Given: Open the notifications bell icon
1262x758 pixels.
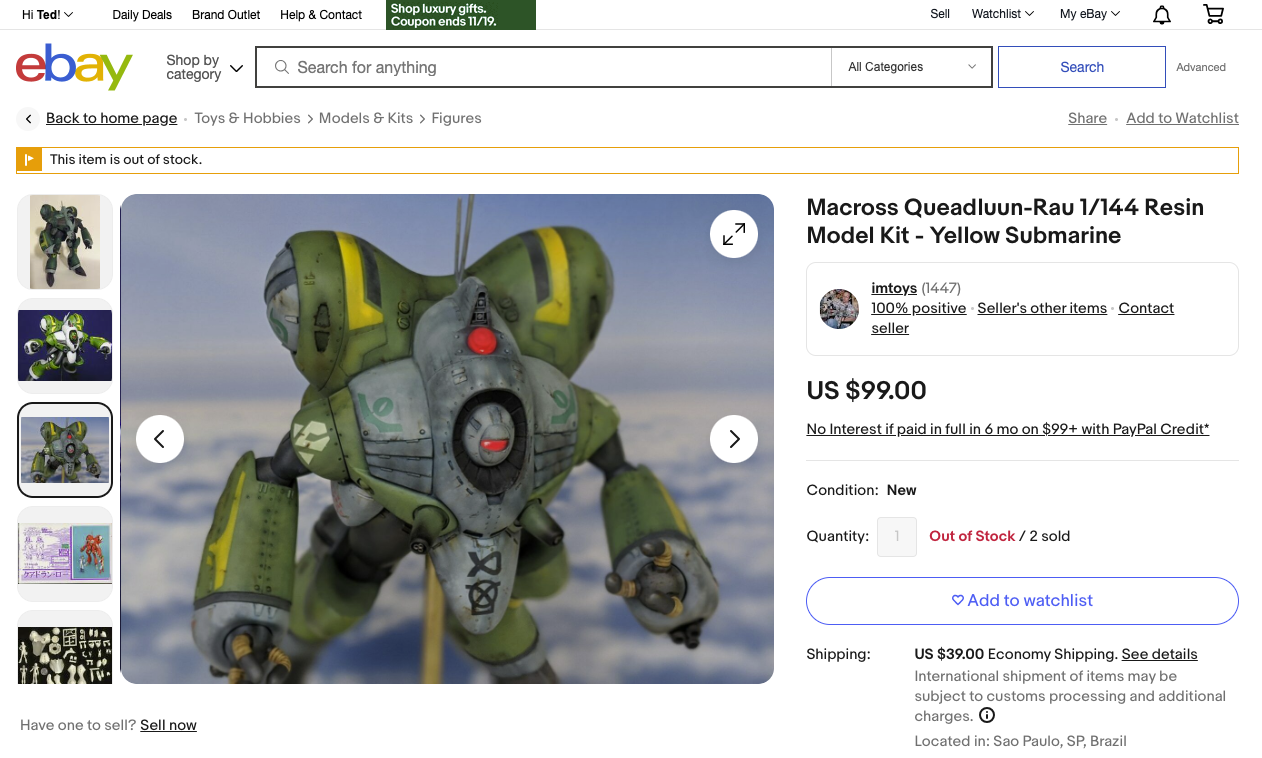Looking at the screenshot, I should tap(1162, 15).
